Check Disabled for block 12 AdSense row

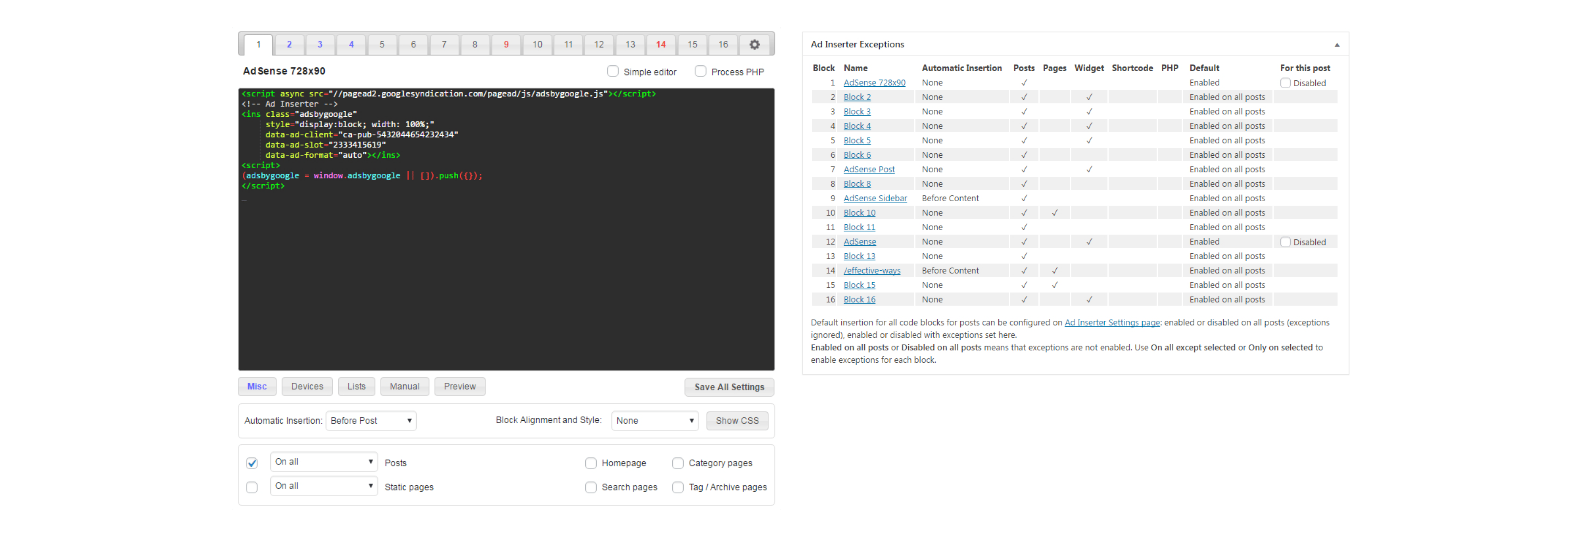[1286, 242]
